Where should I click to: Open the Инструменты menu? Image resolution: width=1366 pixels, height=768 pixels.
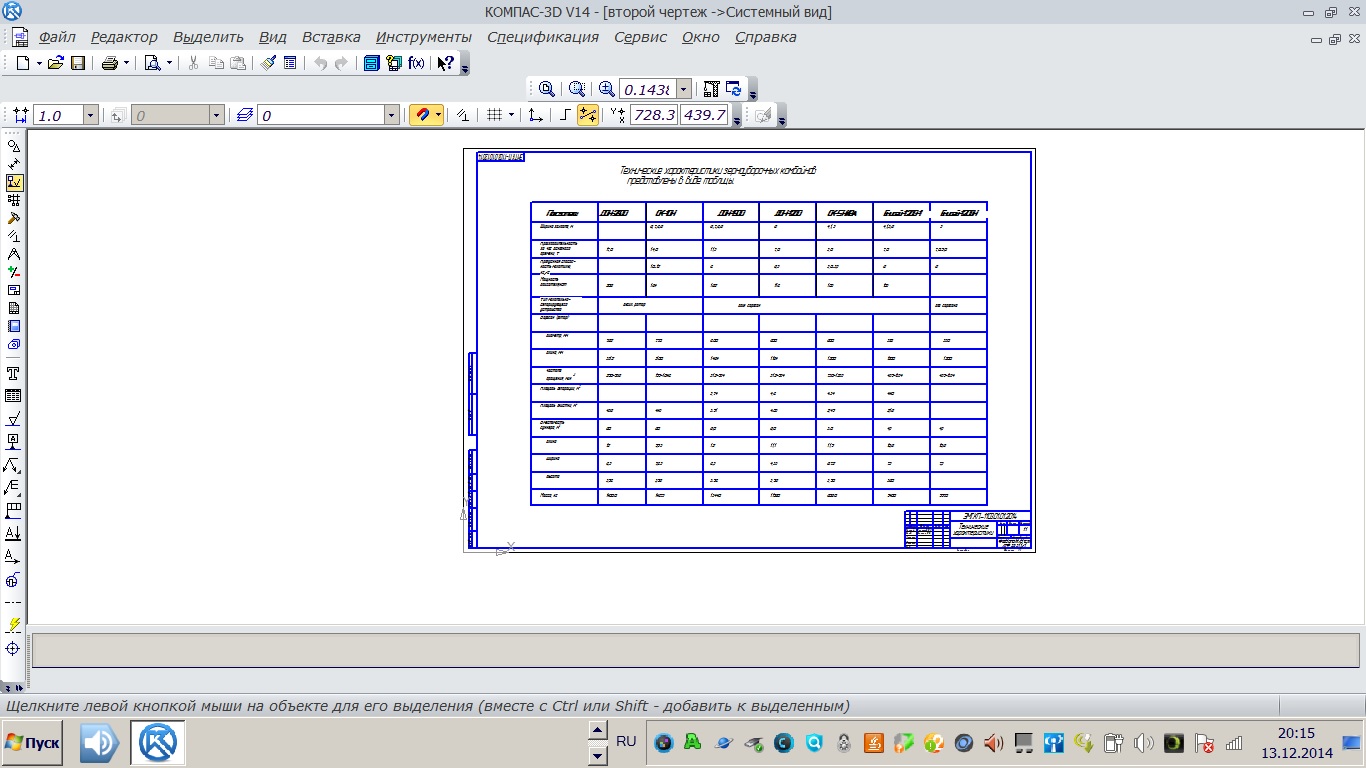[424, 37]
